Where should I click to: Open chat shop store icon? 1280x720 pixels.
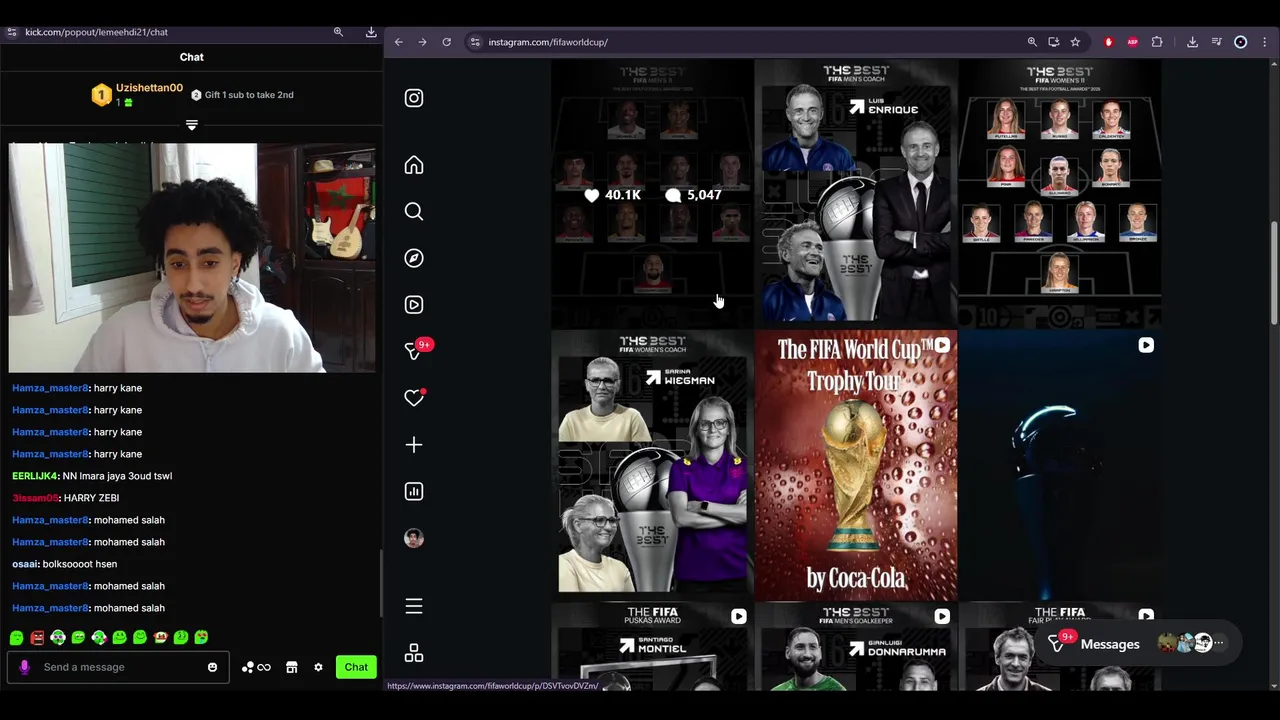[292, 667]
